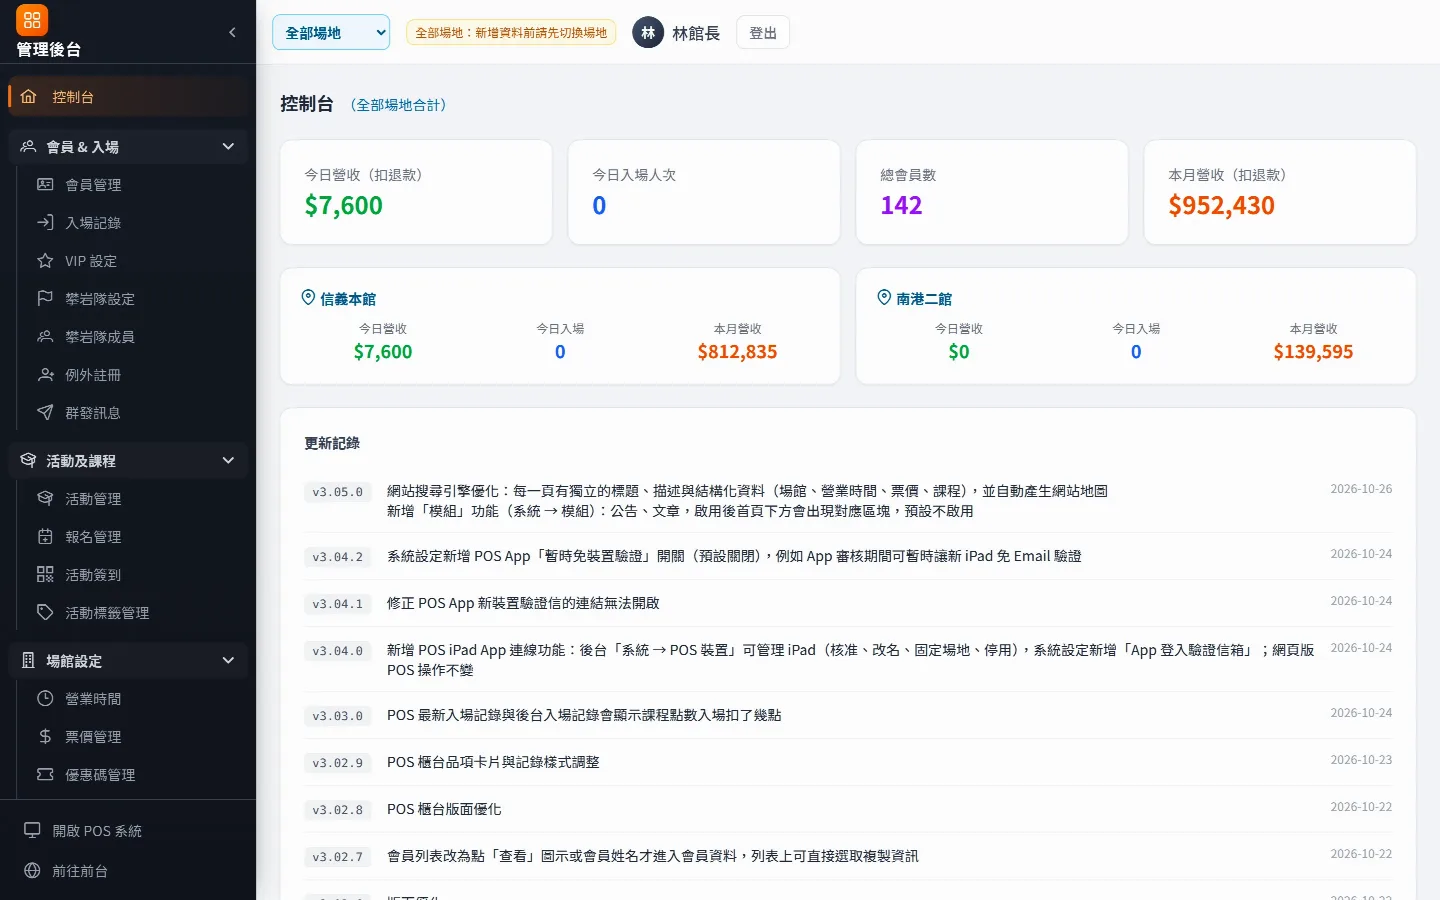Screen dimensions: 1440x900
Task: Collapse the 活動及課程 section
Action: (x=128, y=460)
